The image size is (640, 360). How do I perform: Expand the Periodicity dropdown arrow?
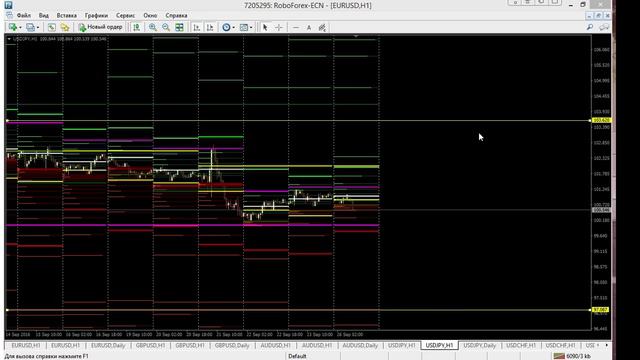pyautogui.click(x=233, y=28)
